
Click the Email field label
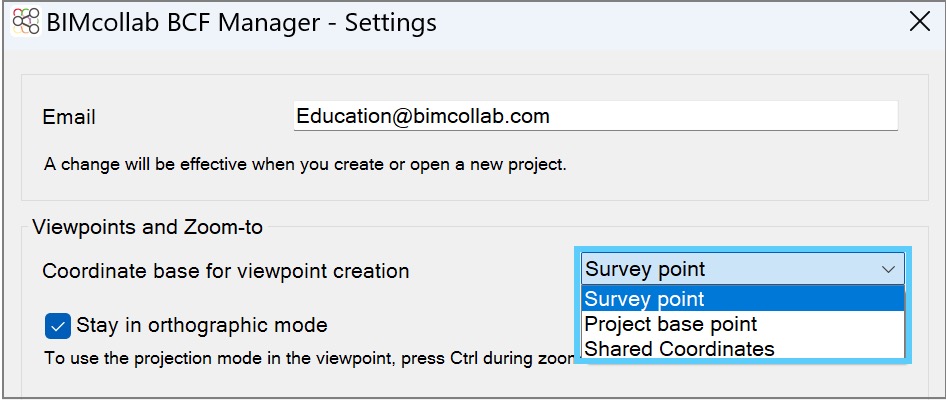click(x=69, y=116)
